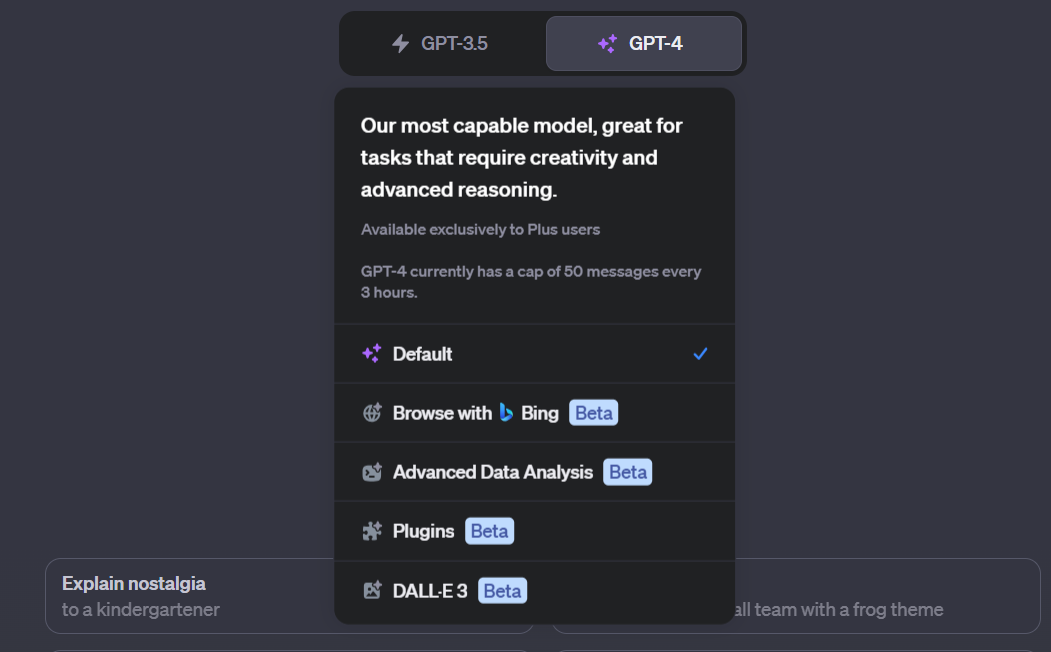Click the purple sparkle icon beside GPT-4
The width and height of the screenshot is (1051, 652).
(608, 44)
